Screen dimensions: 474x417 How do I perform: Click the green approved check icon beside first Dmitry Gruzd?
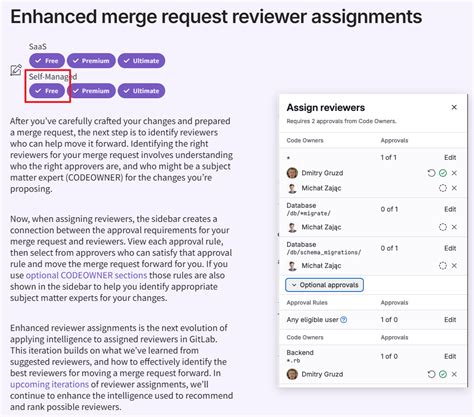(x=443, y=173)
